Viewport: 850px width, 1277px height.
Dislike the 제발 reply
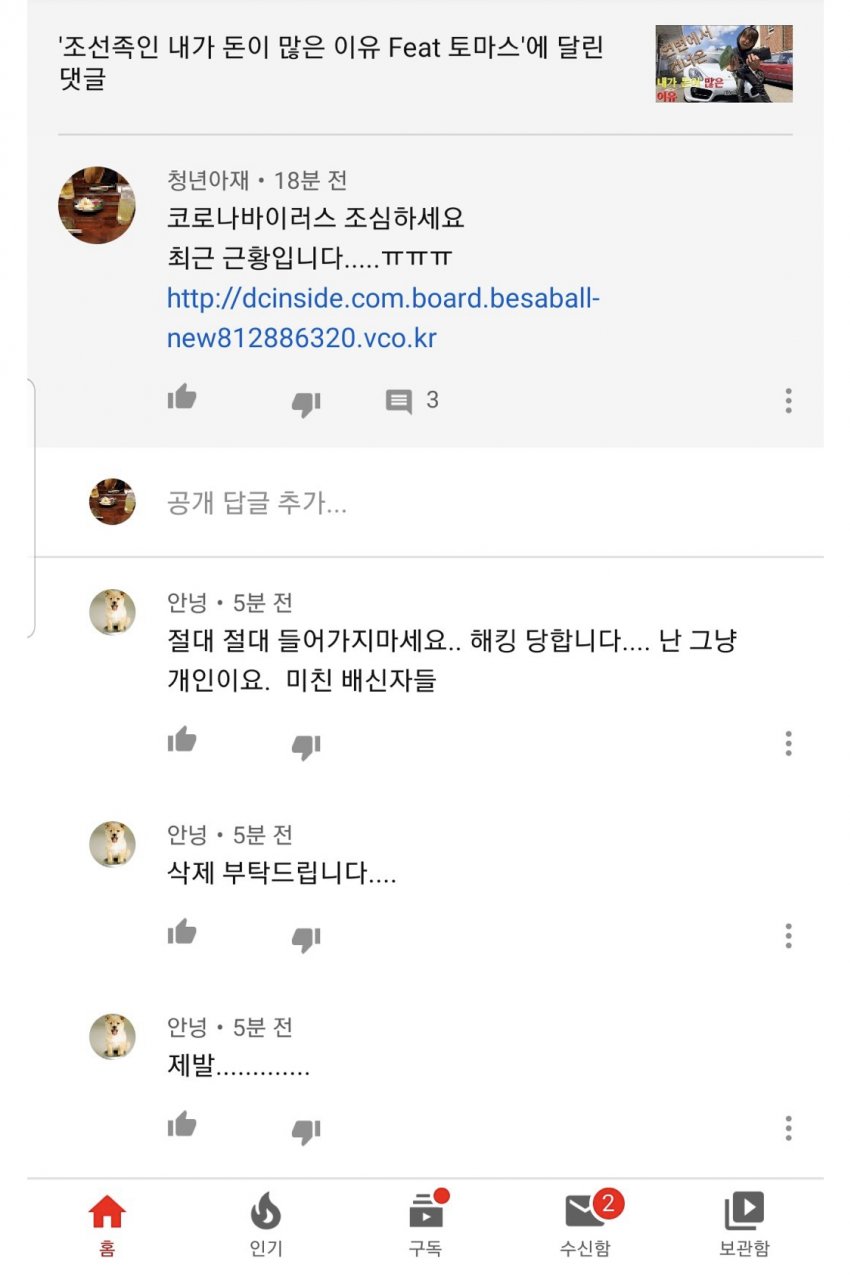pyautogui.click(x=305, y=1130)
